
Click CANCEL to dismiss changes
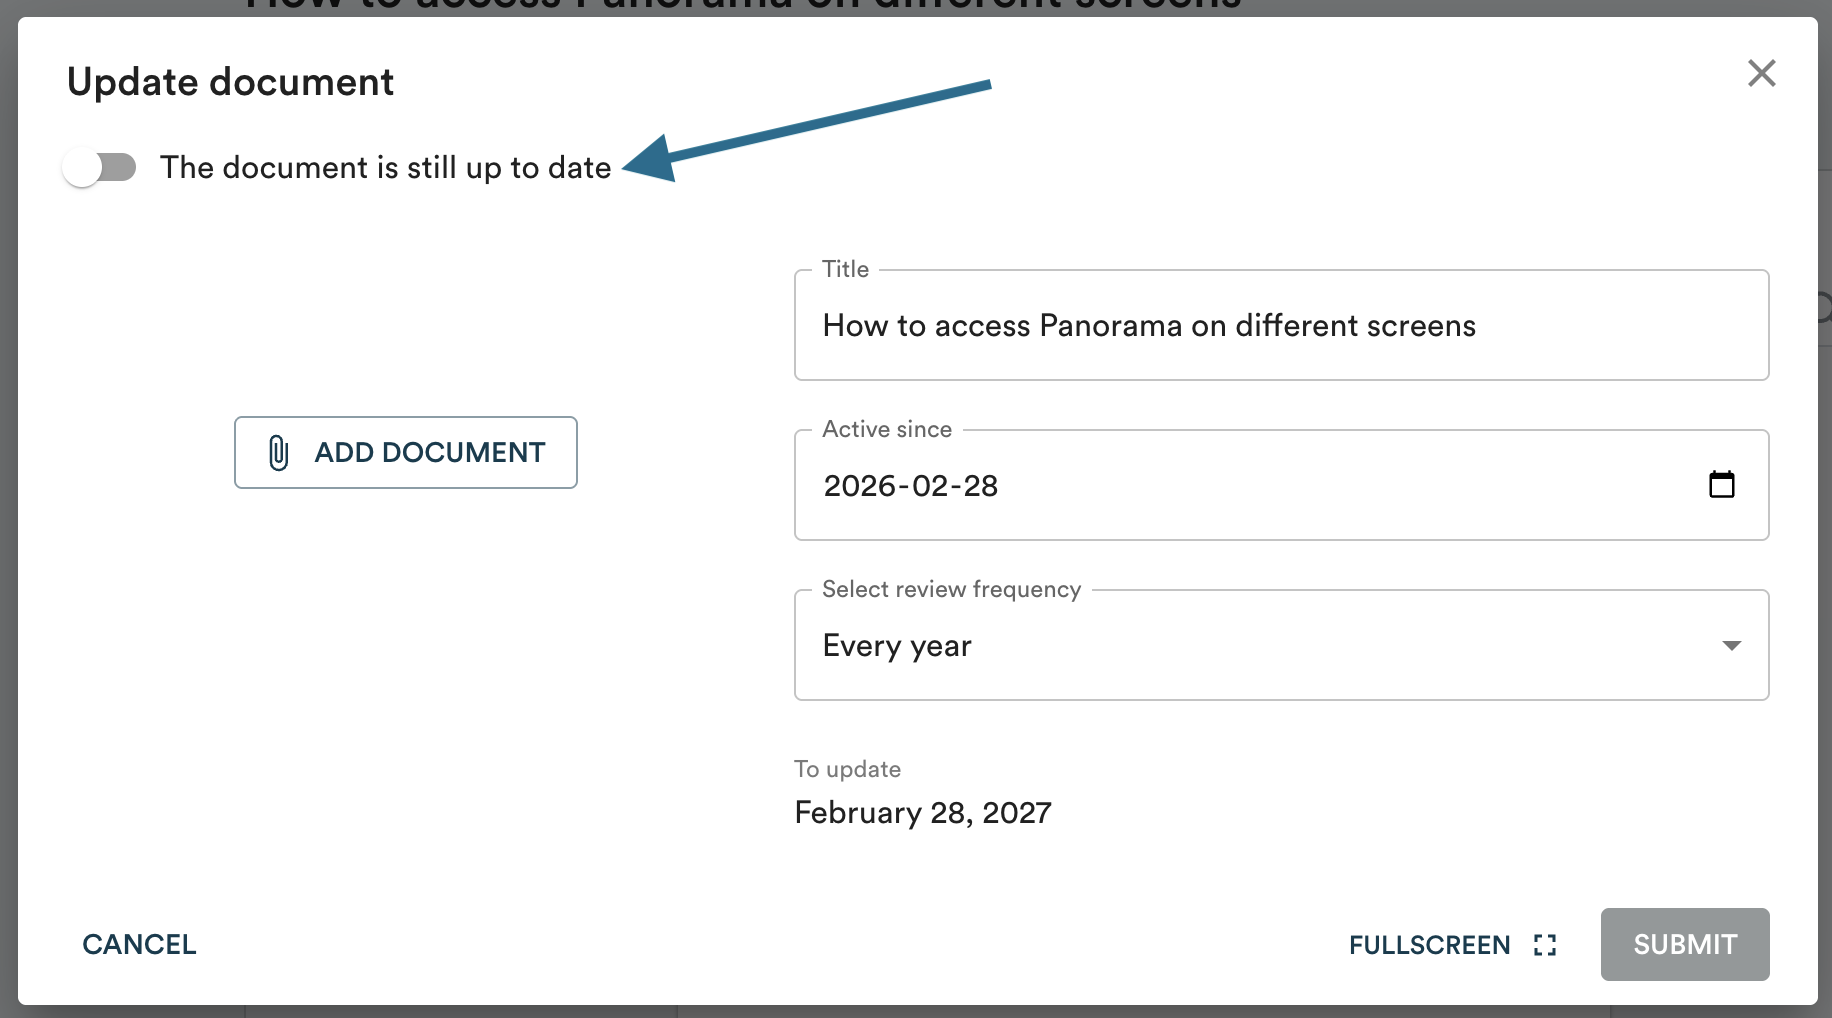(x=139, y=944)
